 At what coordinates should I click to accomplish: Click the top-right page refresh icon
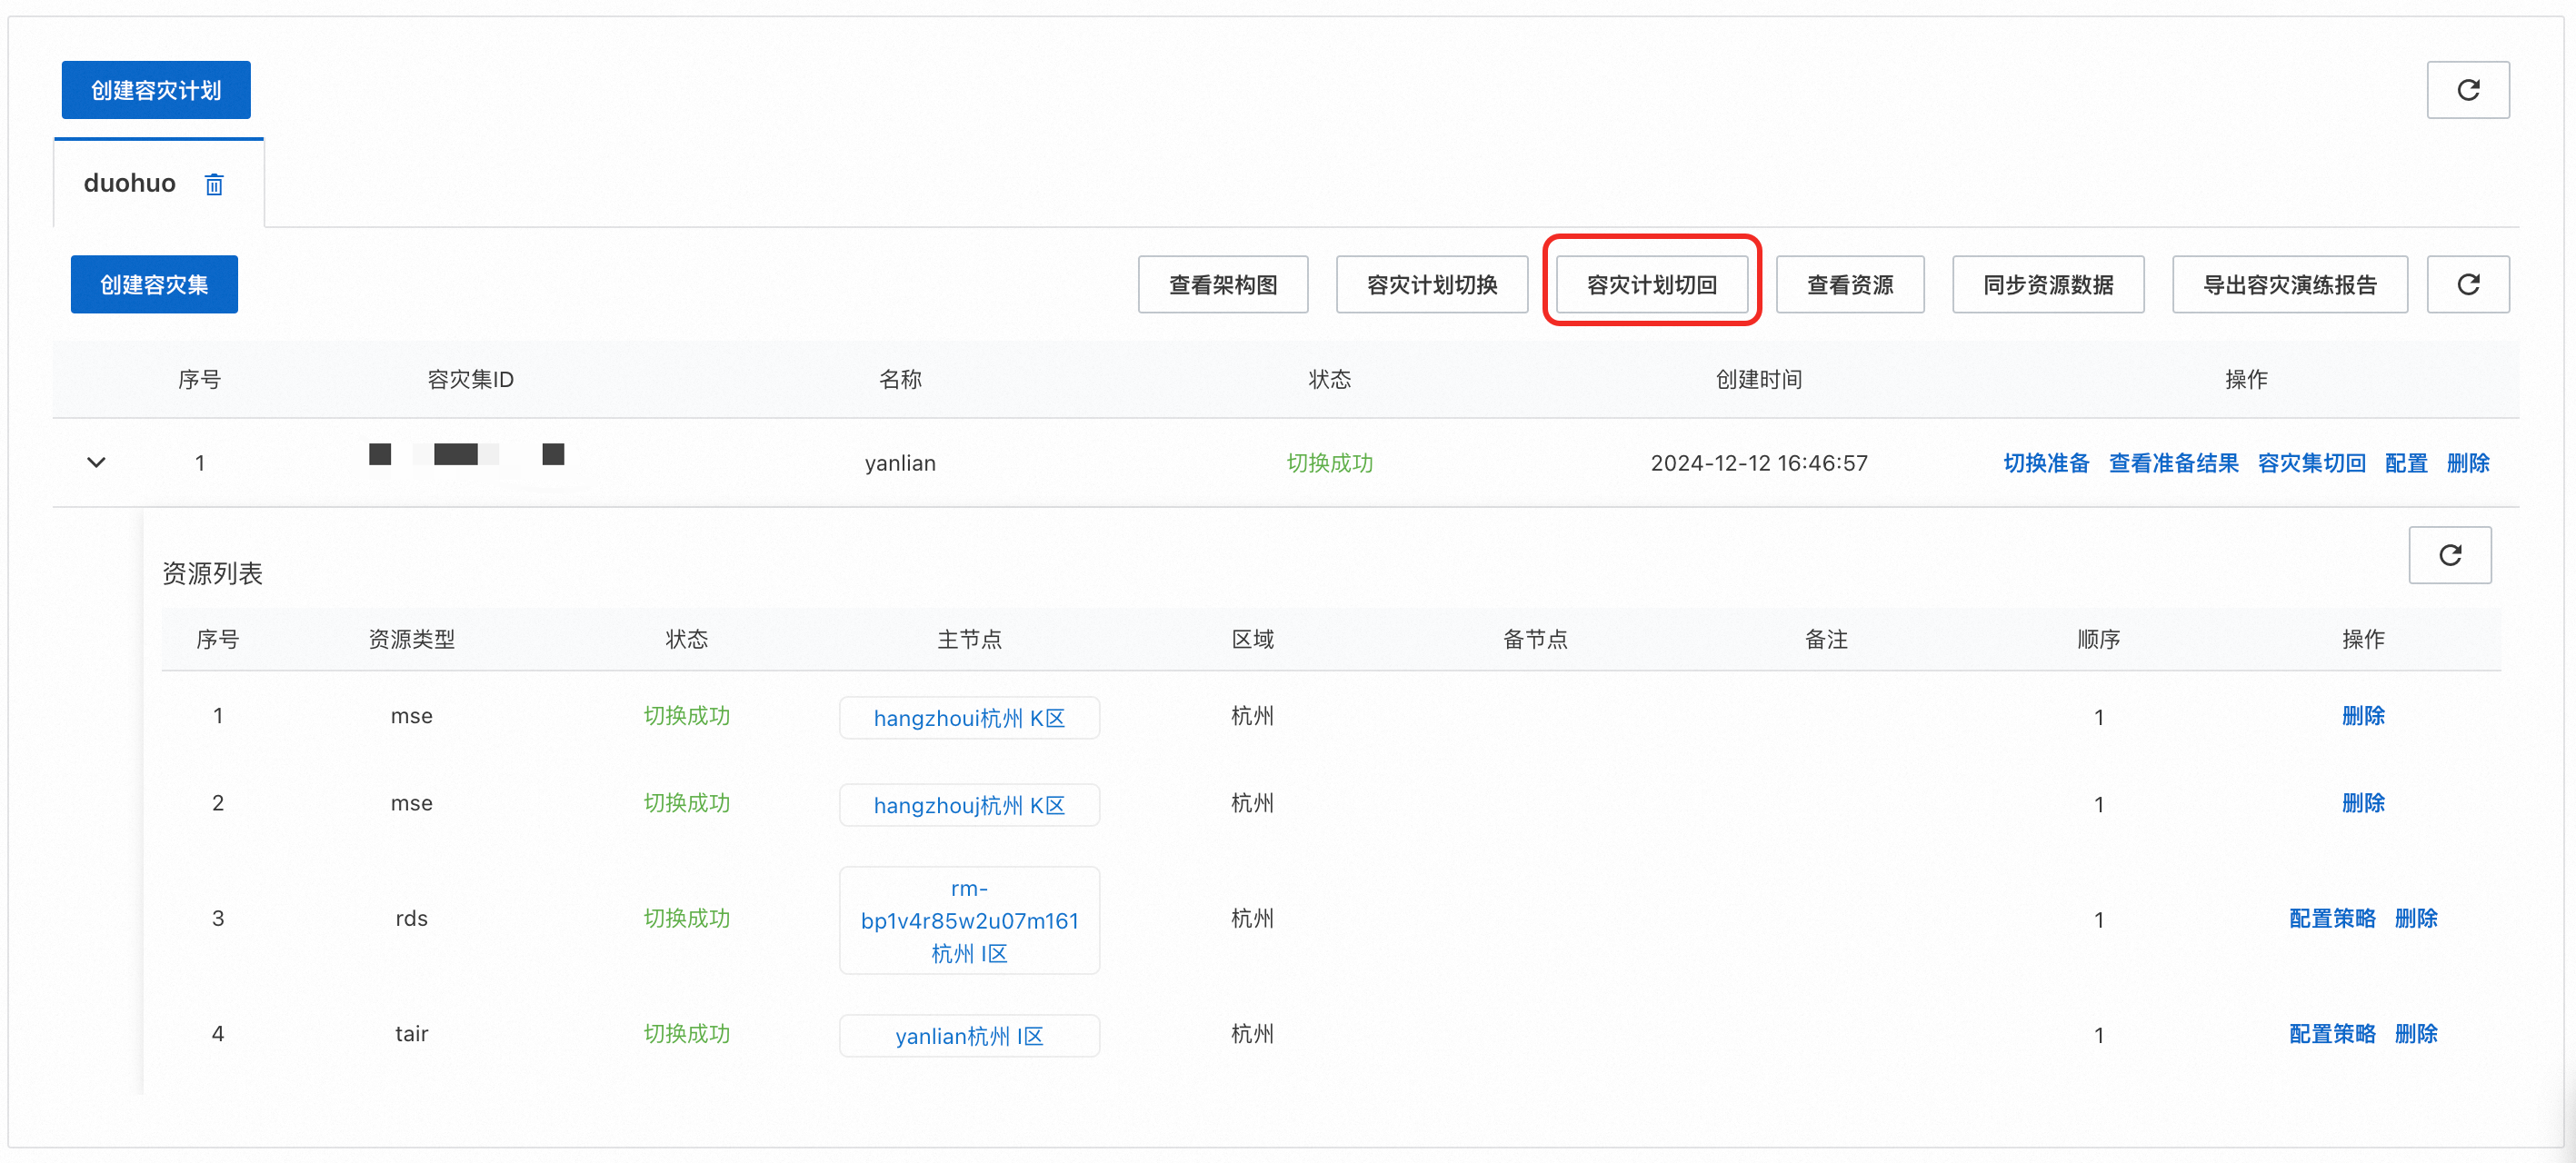point(2467,90)
